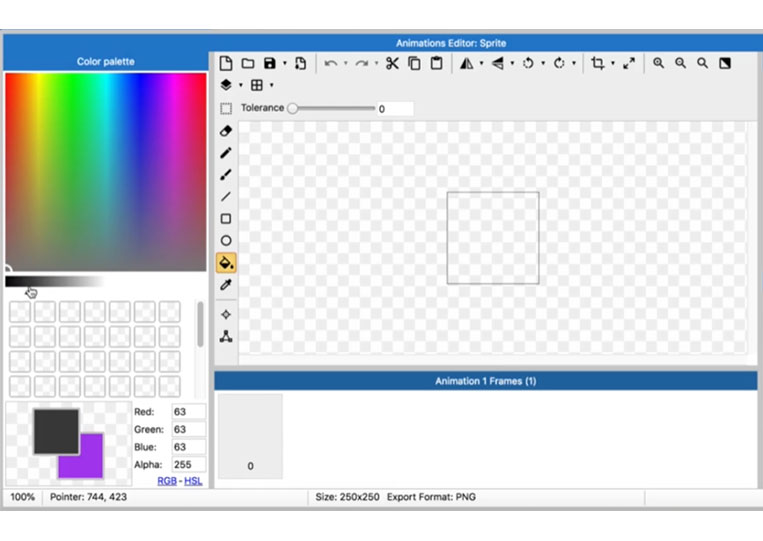
Task: Toggle canvas background contrast icon
Action: (x=725, y=63)
